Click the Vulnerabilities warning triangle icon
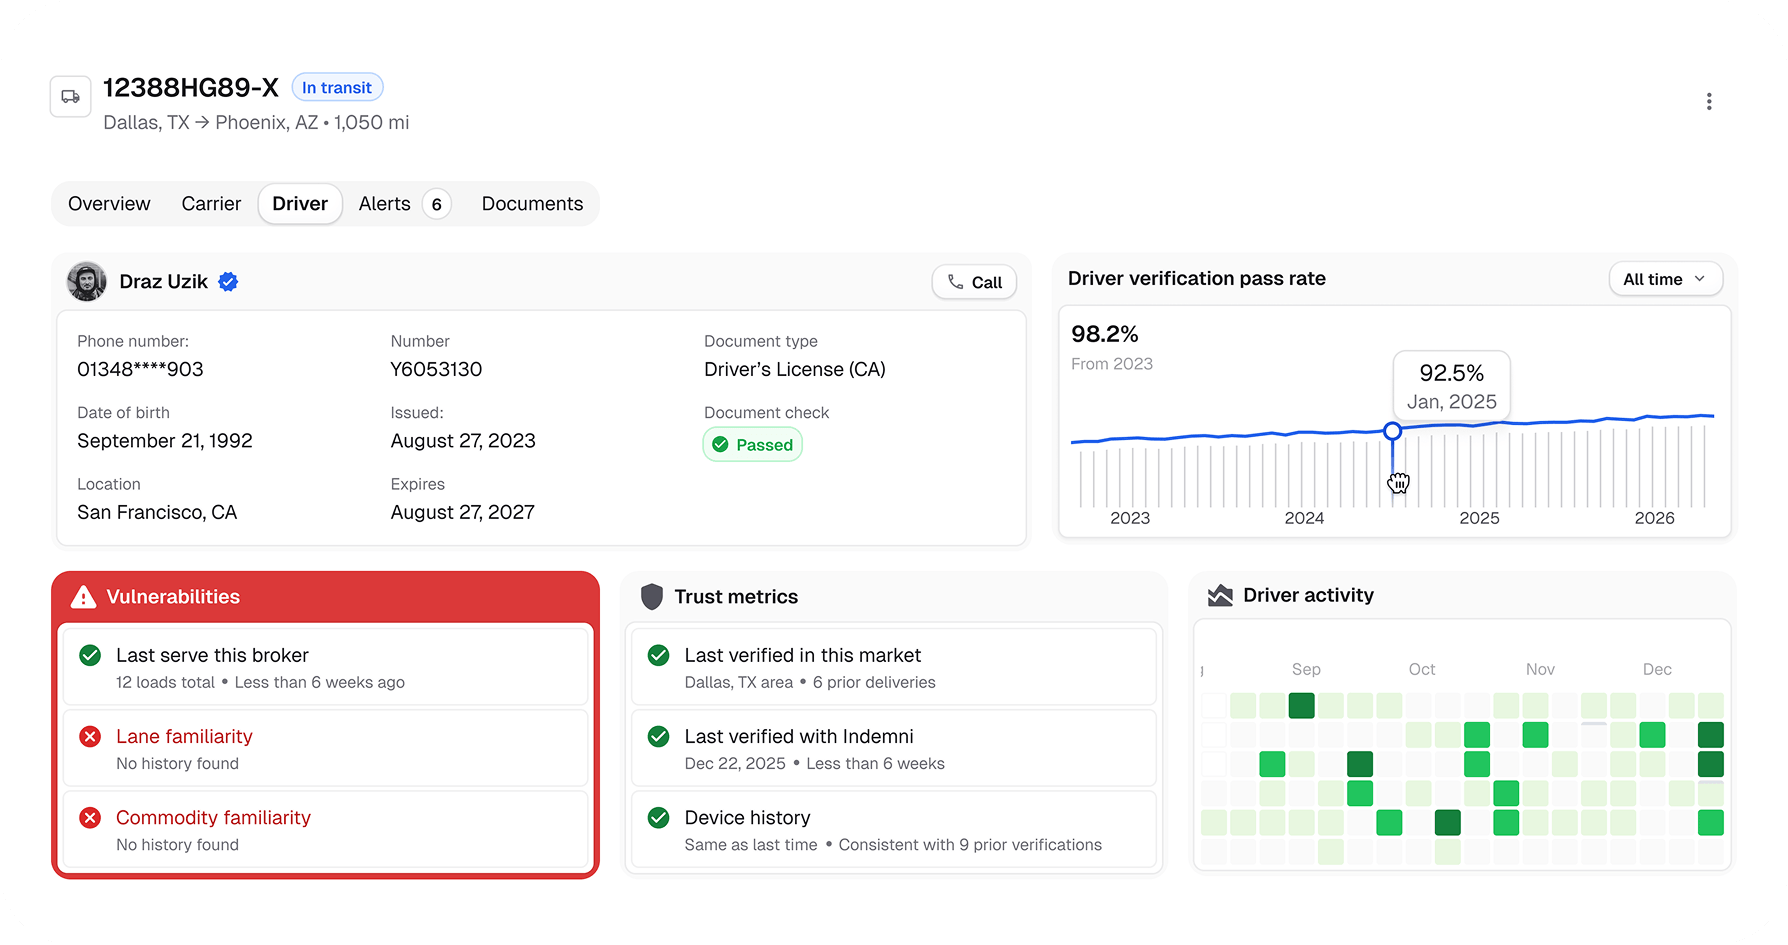Viewport: 1788px width, 945px height. tap(83, 597)
